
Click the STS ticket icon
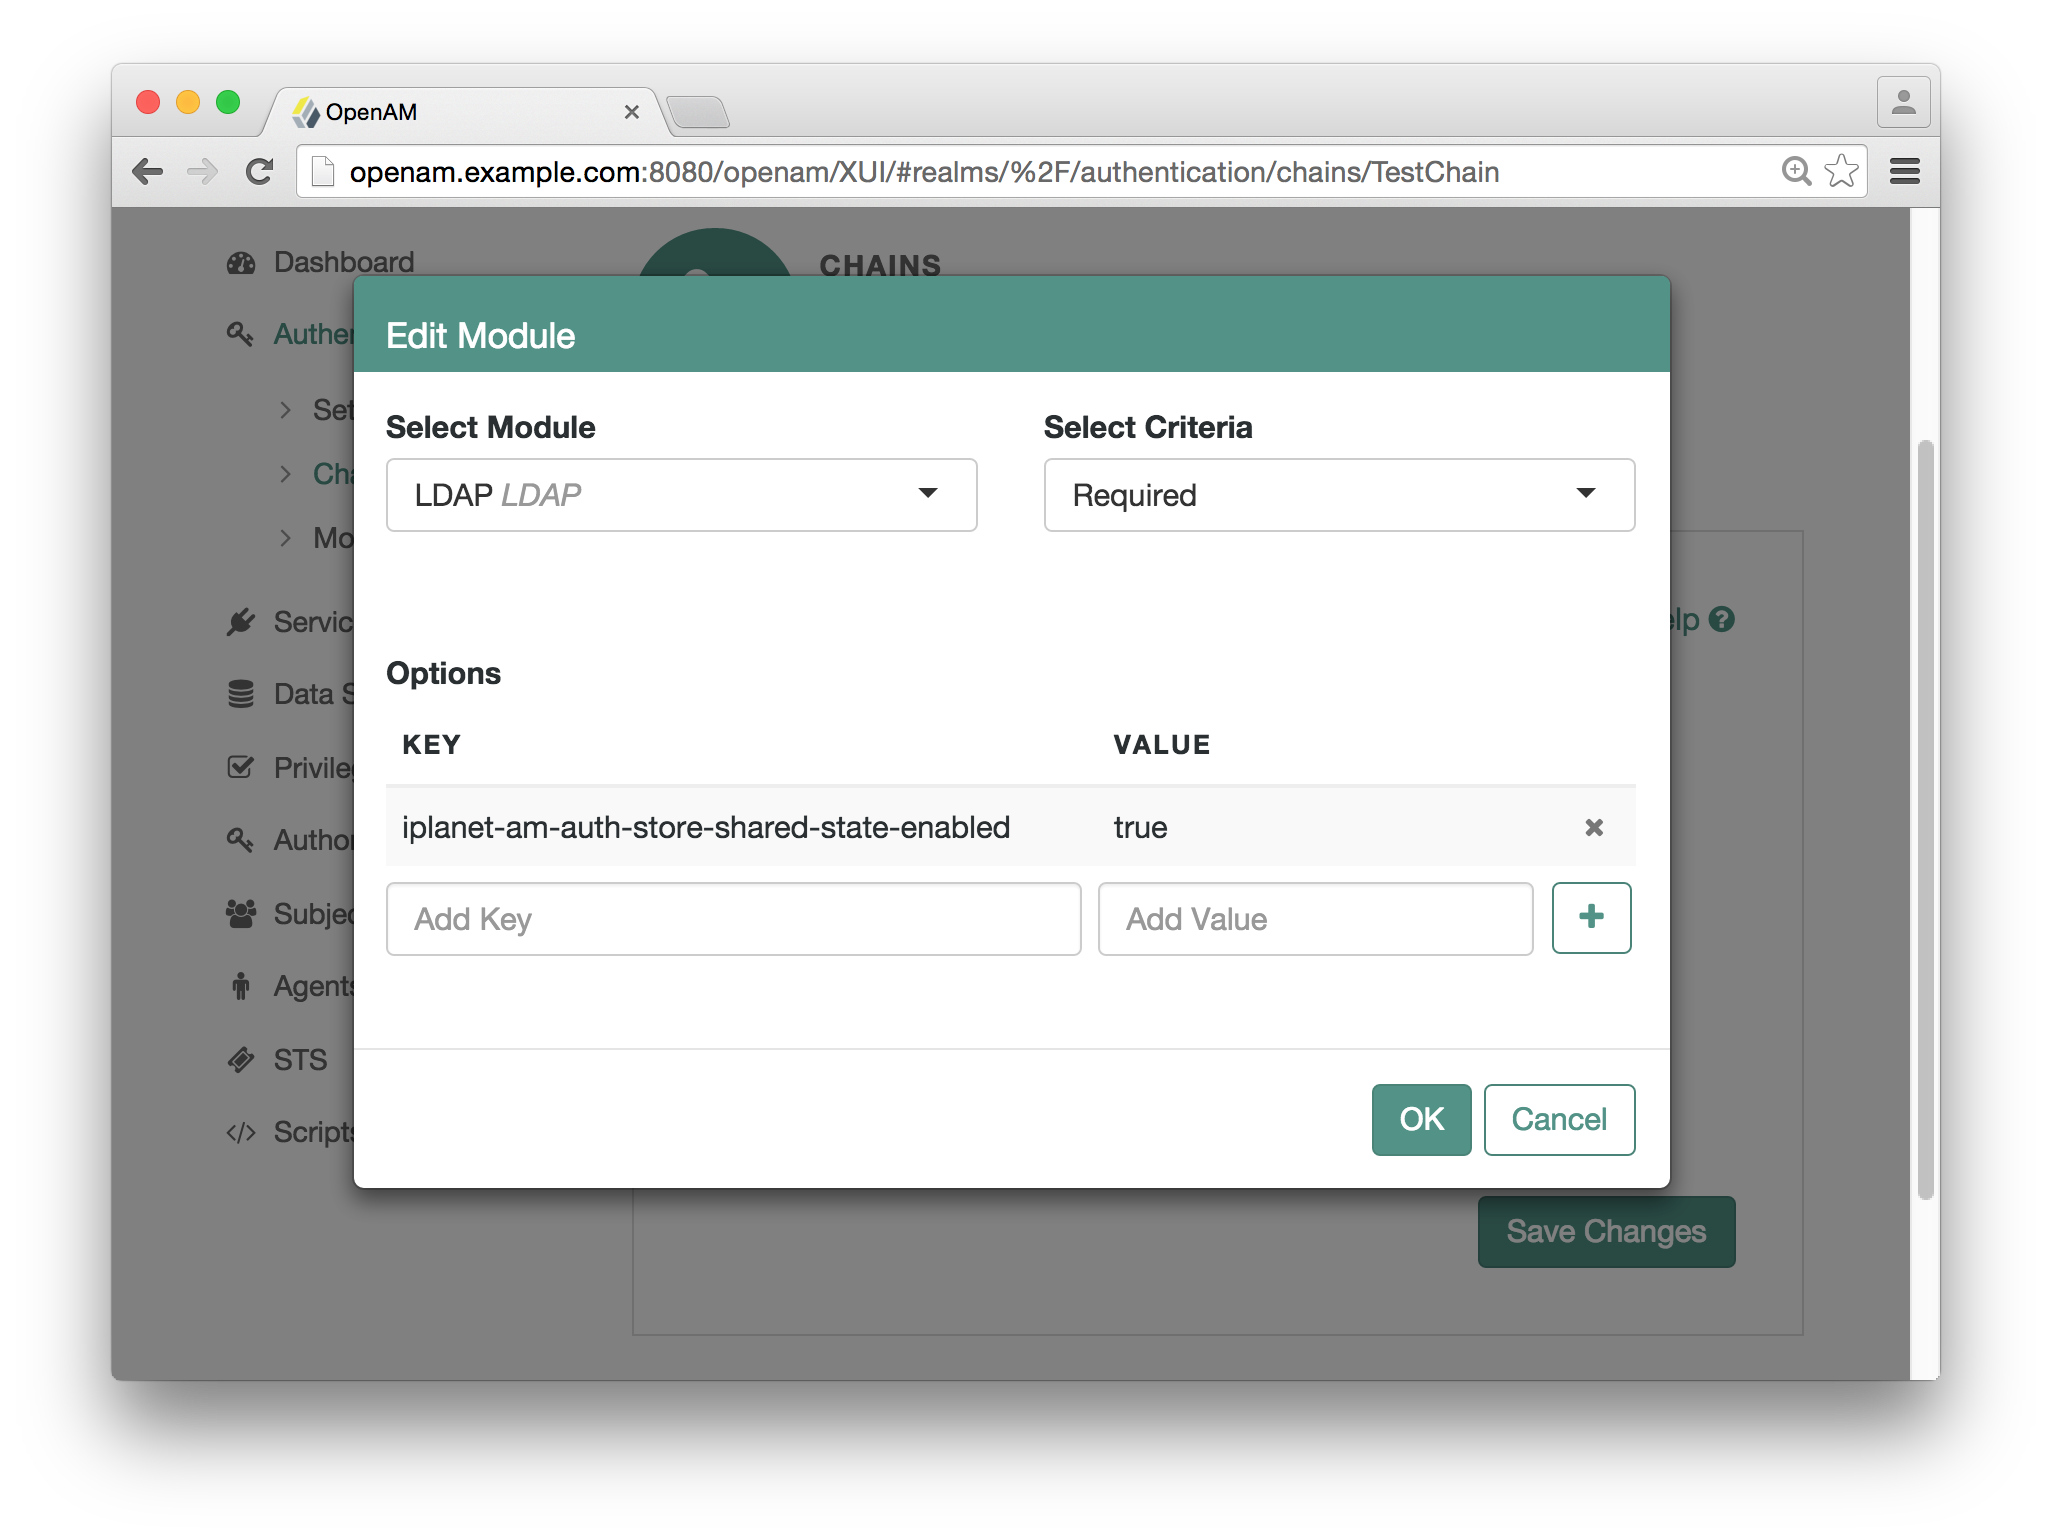241,1059
